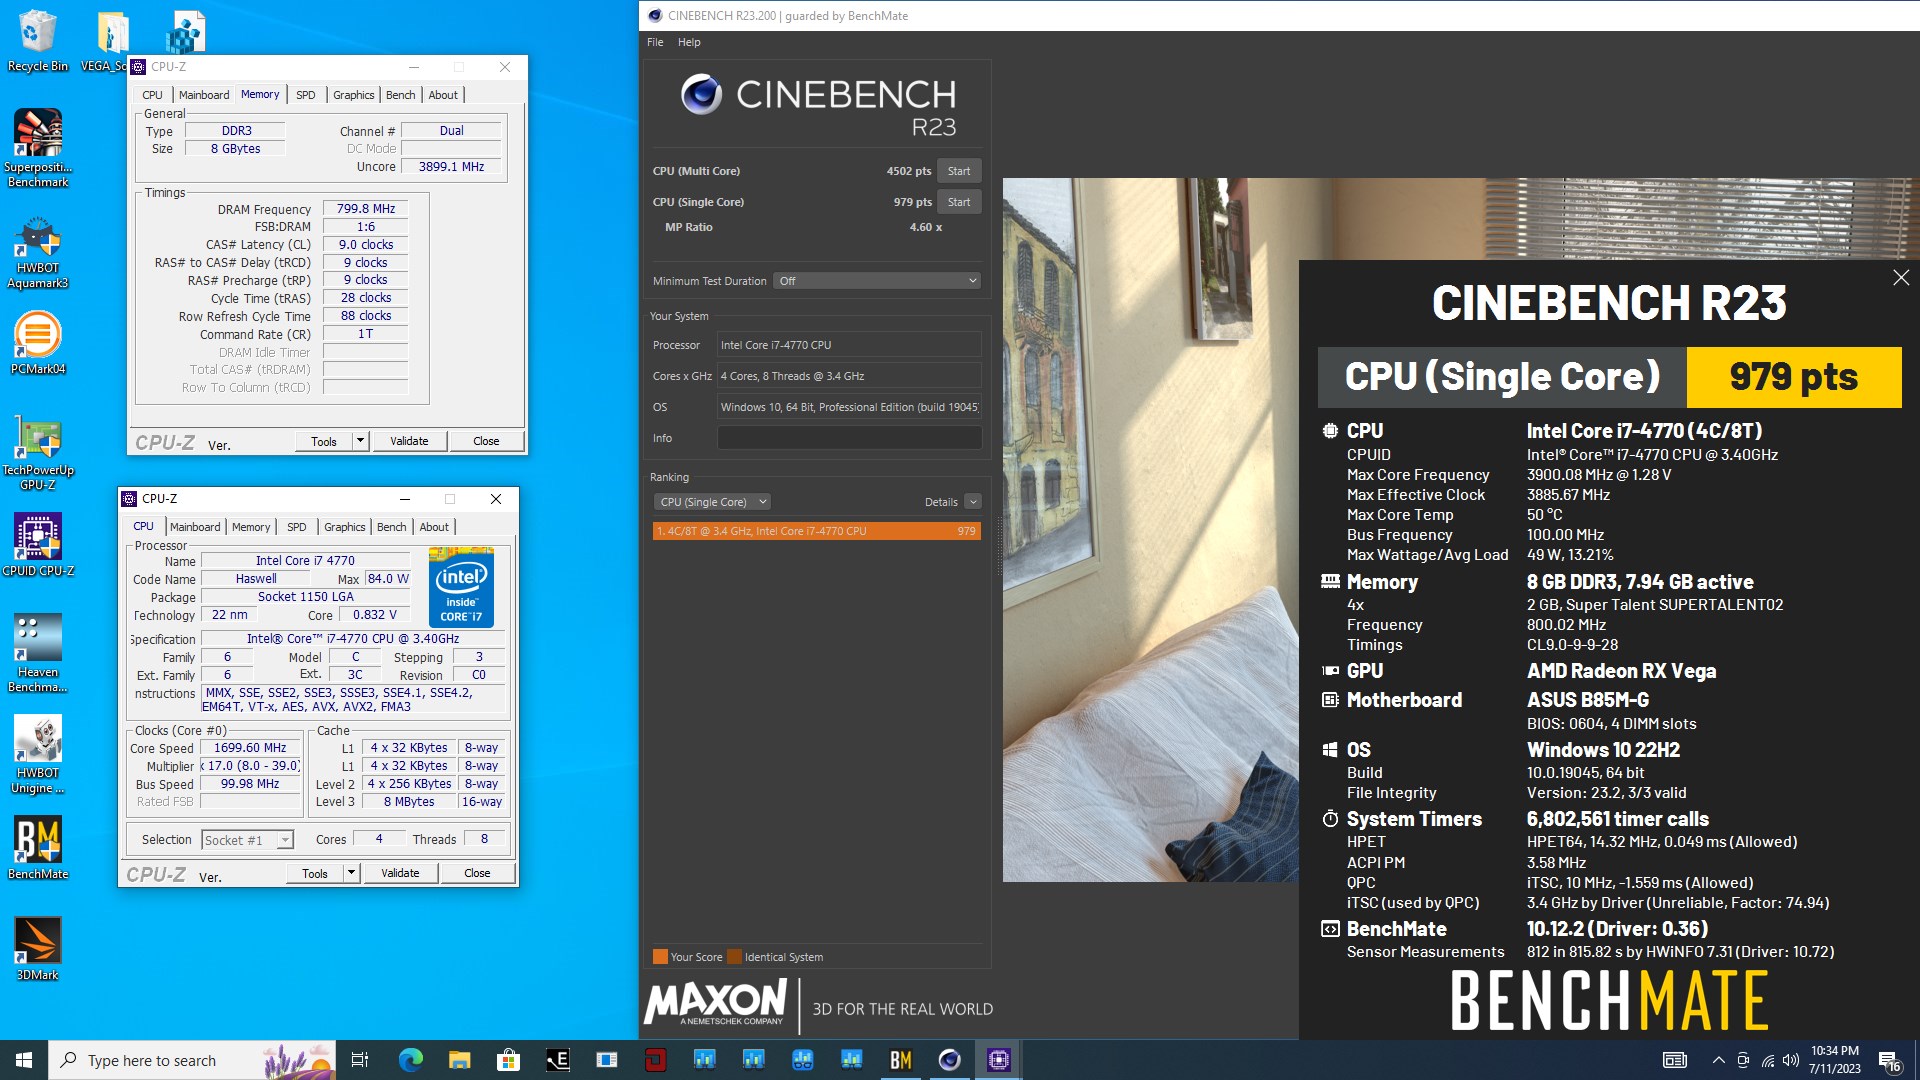Open PCMark04 desktop shortcut
Viewport: 1920px width, 1080px height.
[38, 343]
